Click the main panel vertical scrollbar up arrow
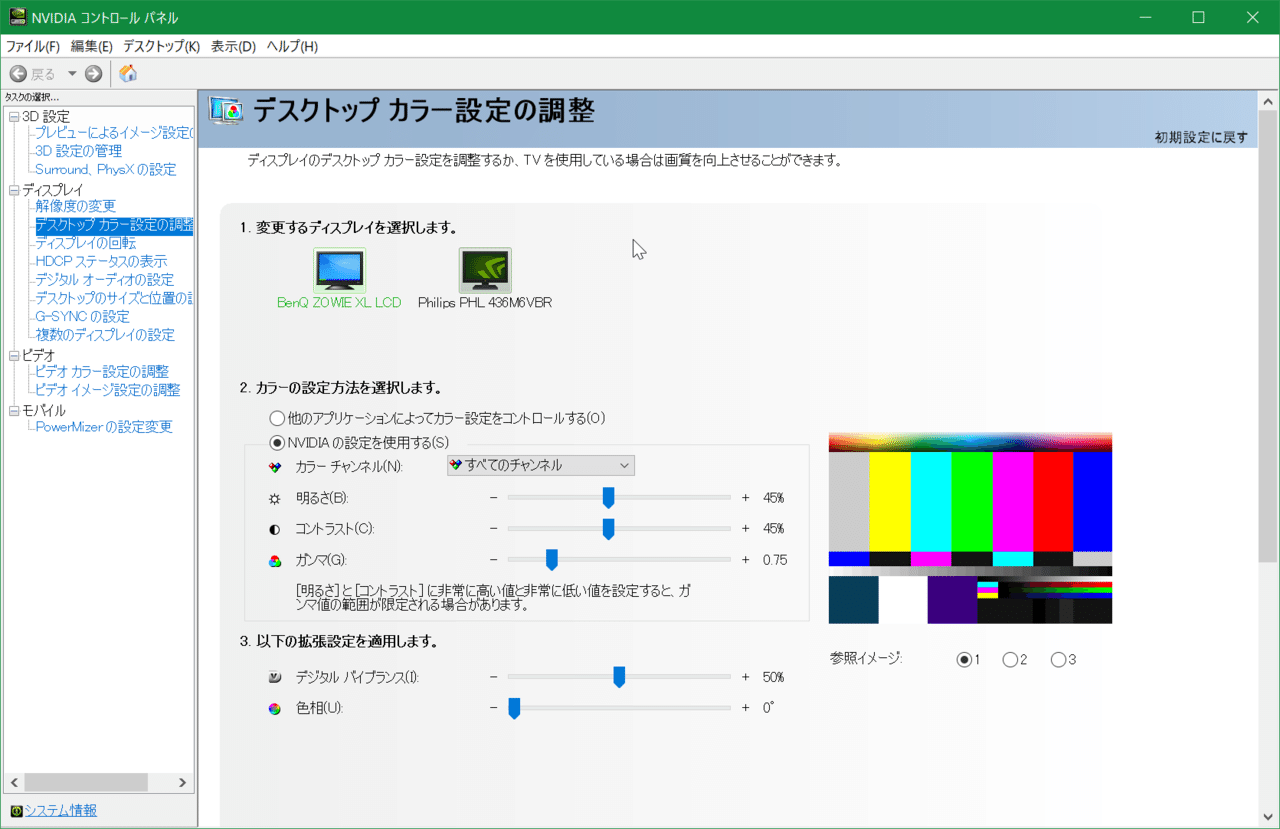1280x829 pixels. pyautogui.click(x=1267, y=101)
